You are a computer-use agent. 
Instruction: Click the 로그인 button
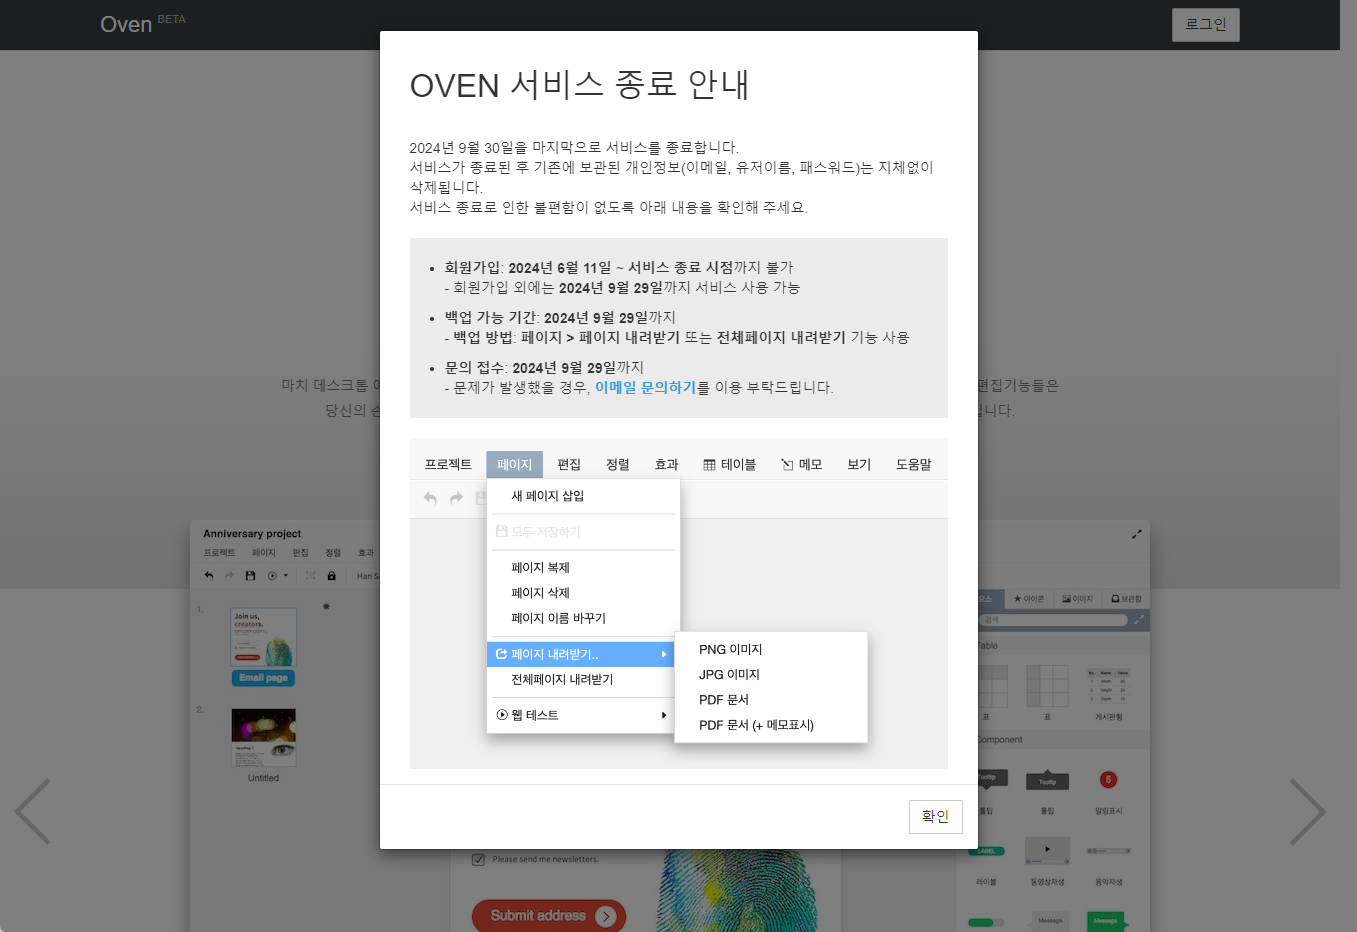[x=1206, y=25]
